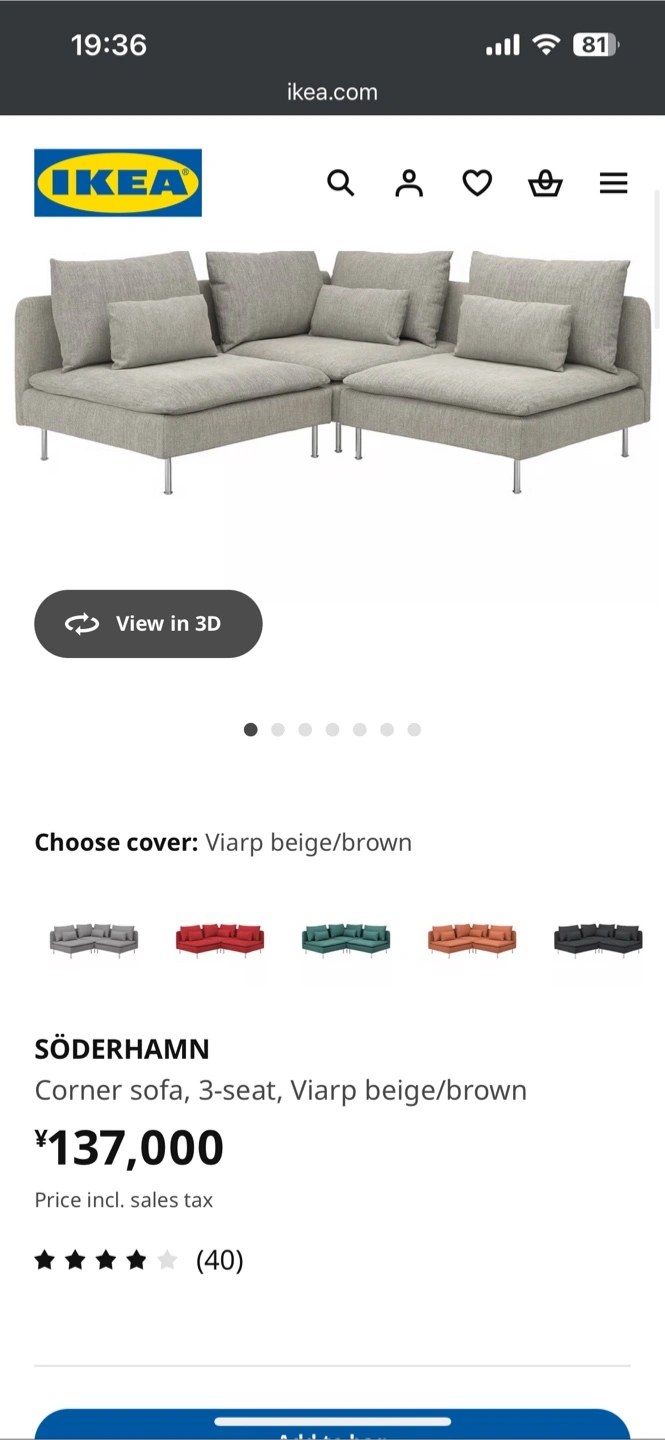Open the search magnifier icon
Image resolution: width=665 pixels, height=1440 pixels.
pos(341,183)
